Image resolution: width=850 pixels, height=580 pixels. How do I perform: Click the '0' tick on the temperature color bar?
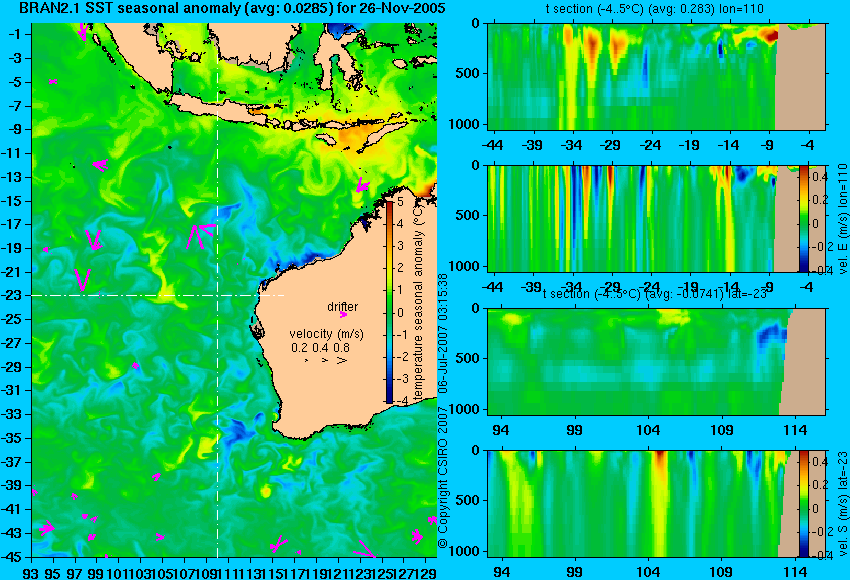click(400, 312)
